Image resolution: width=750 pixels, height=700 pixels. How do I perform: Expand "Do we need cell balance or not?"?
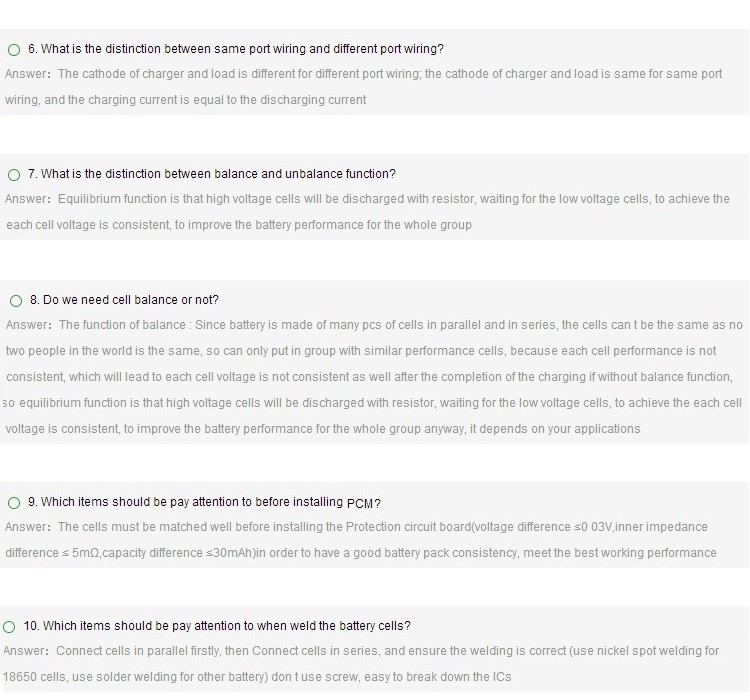click(124, 300)
